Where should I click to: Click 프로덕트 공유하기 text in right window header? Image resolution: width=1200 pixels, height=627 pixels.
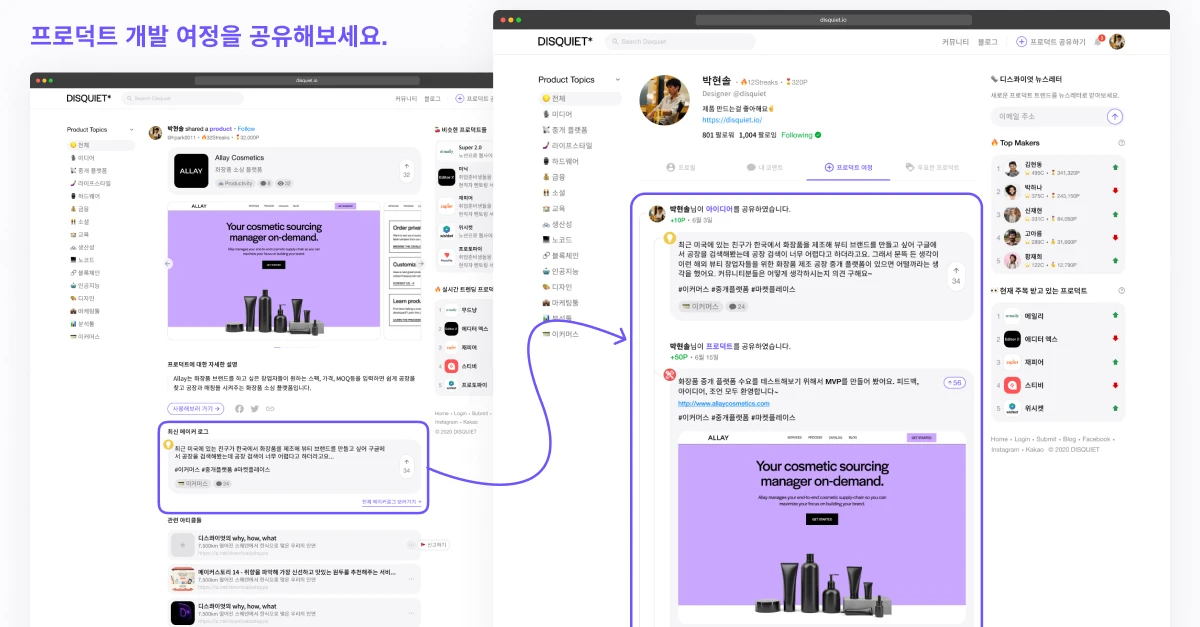point(1057,41)
